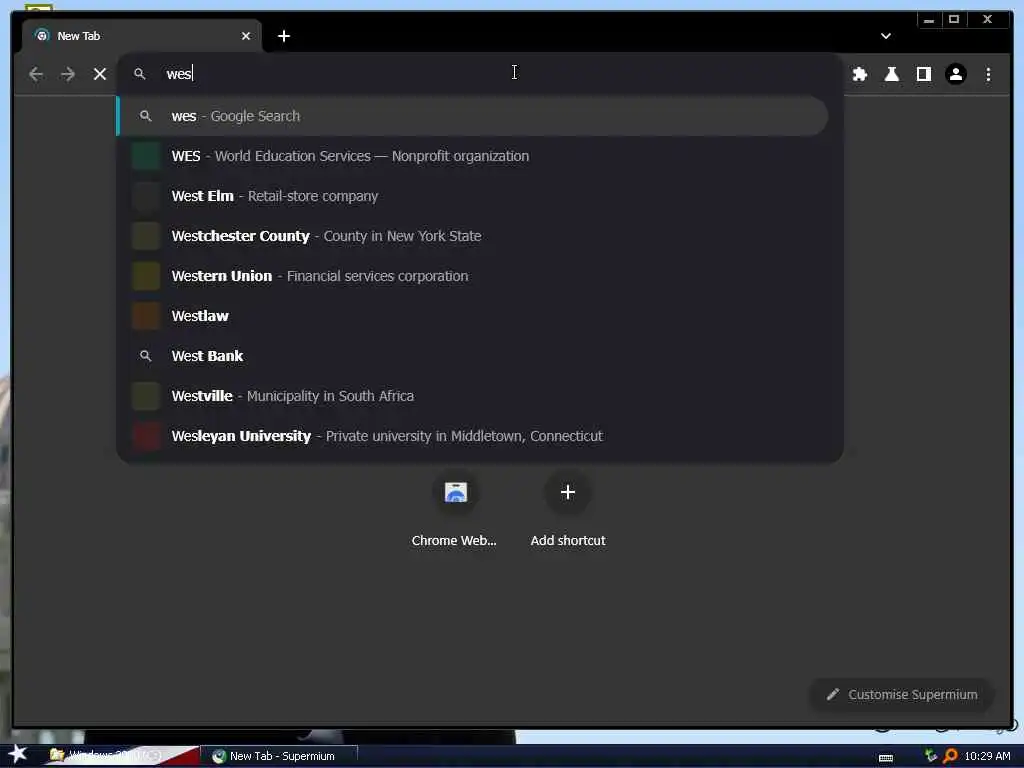This screenshot has width=1024, height=768.
Task: Open the Extensions puzzle icon
Action: click(x=859, y=74)
